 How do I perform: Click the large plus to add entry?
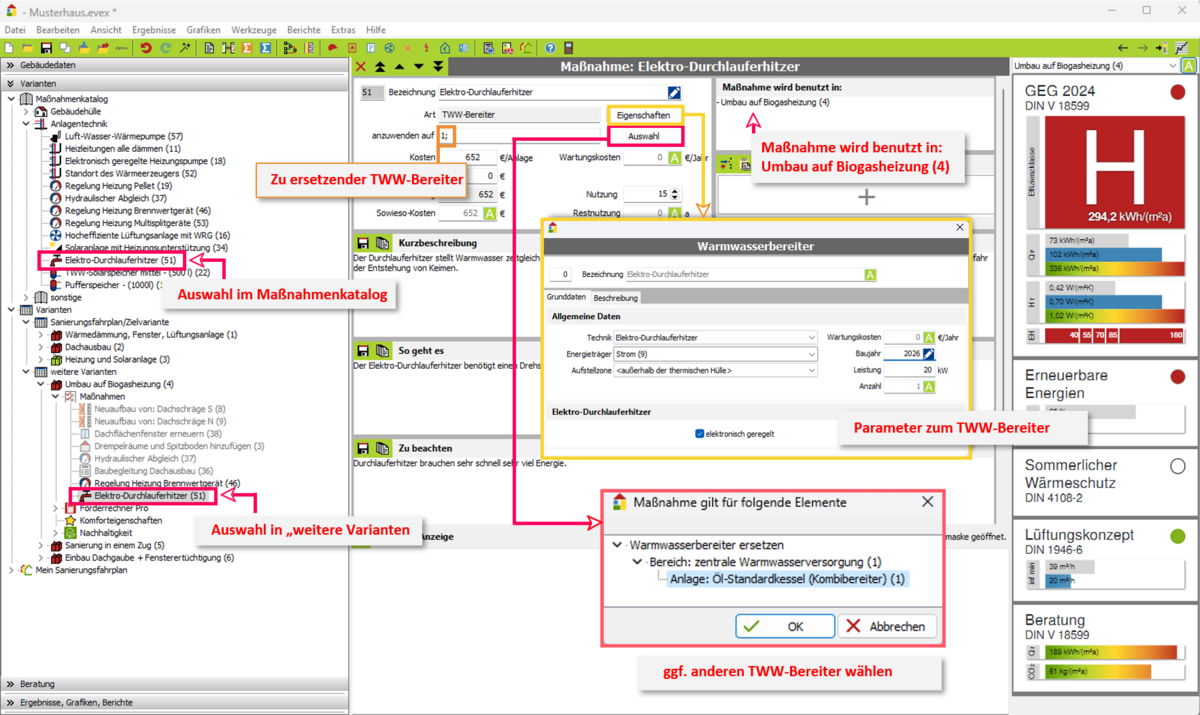866,197
